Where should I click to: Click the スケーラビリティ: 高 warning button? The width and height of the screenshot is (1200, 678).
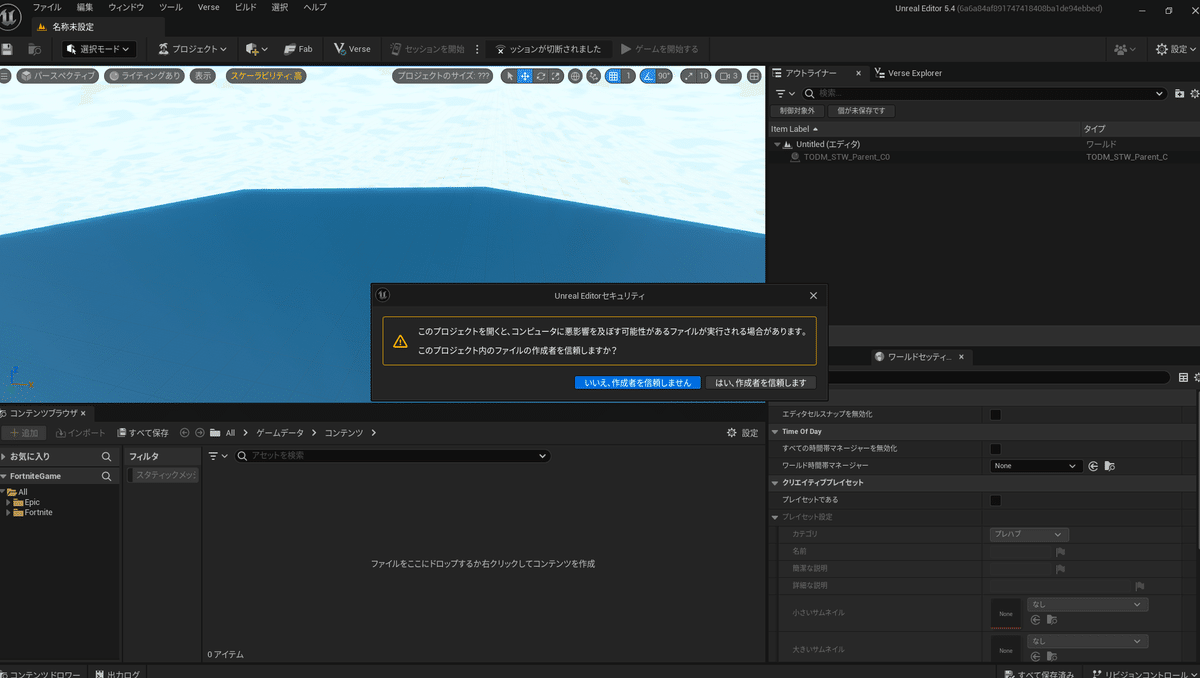tap(265, 76)
